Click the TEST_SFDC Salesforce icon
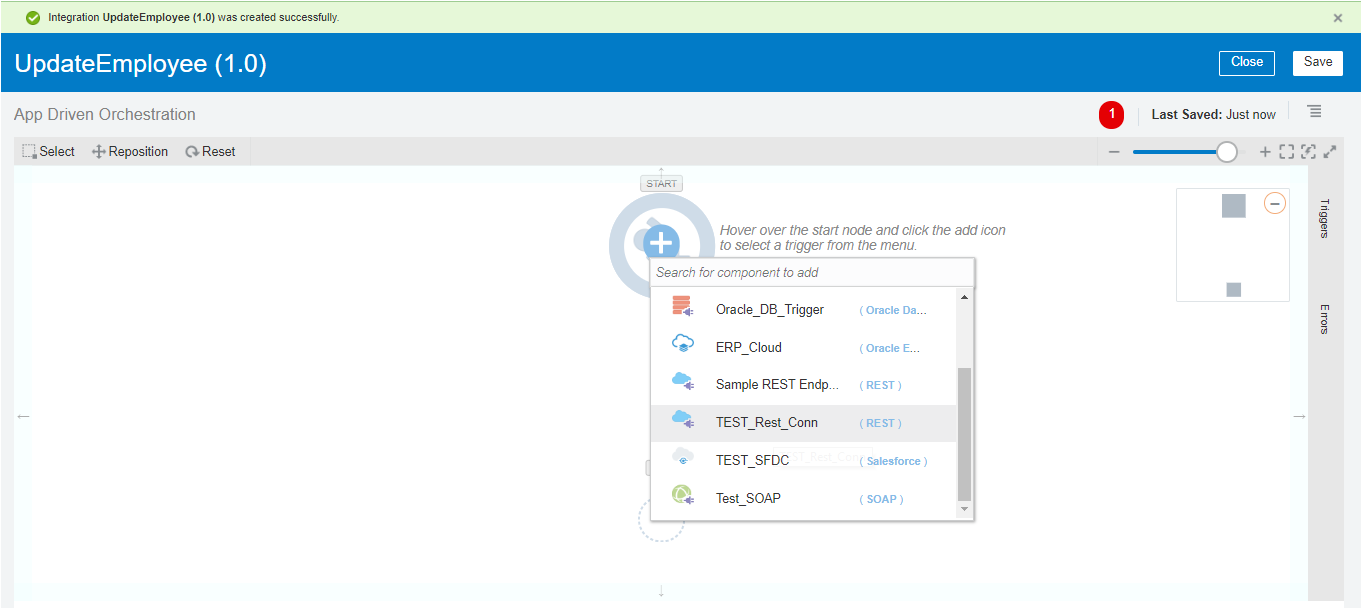Screen dimensions: 1366x608 coord(683,458)
